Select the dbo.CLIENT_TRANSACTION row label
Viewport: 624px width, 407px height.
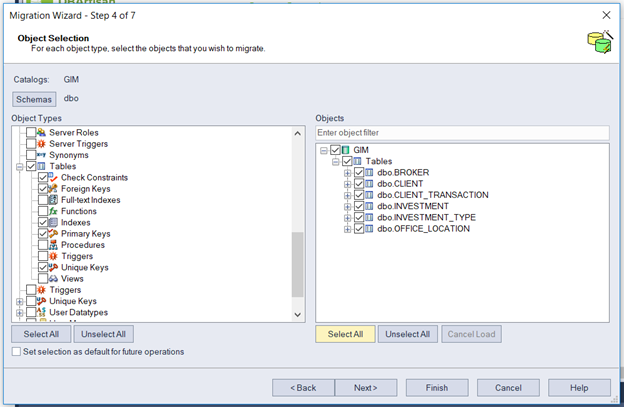coord(433,195)
